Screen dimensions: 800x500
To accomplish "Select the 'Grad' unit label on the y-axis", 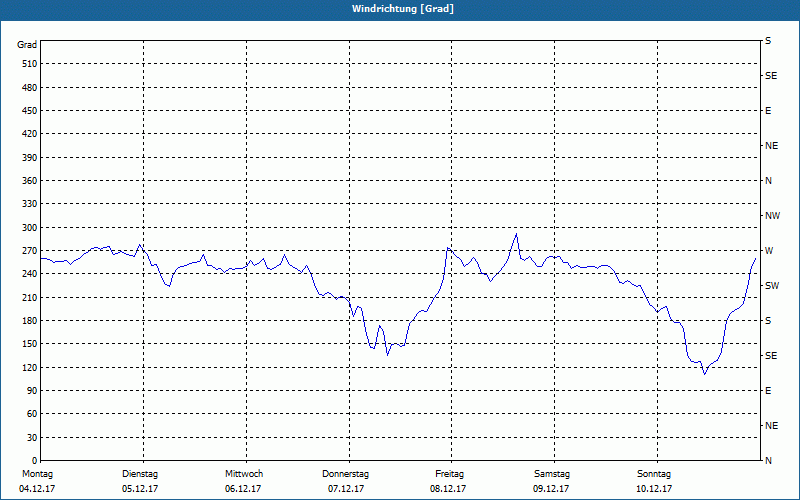I will (27, 45).
